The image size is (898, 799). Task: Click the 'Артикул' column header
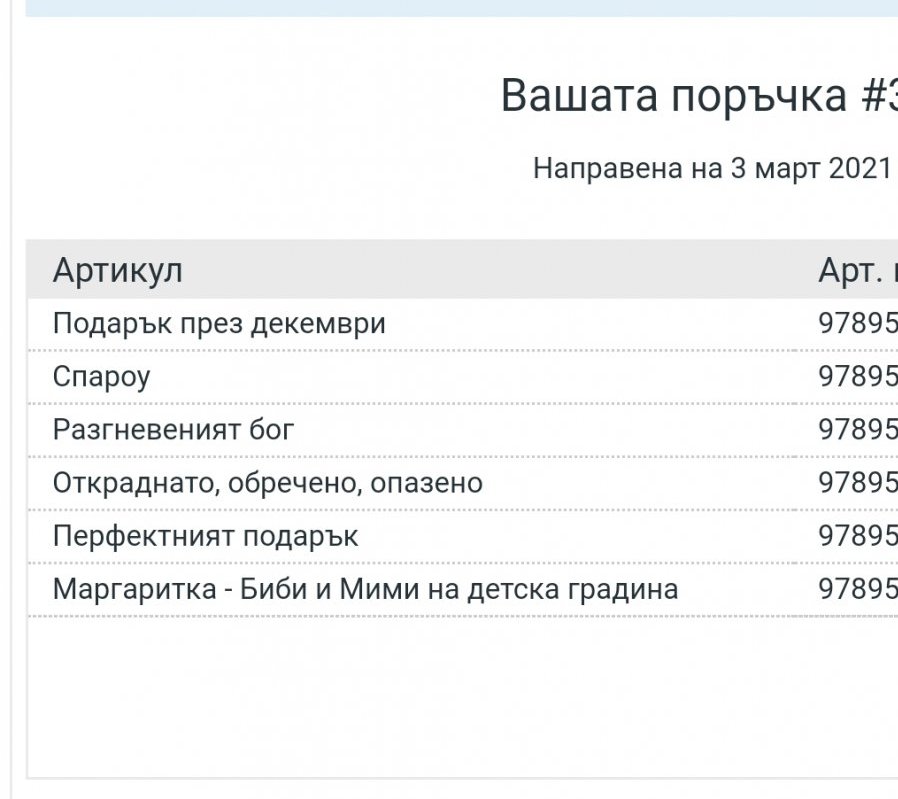(118, 270)
